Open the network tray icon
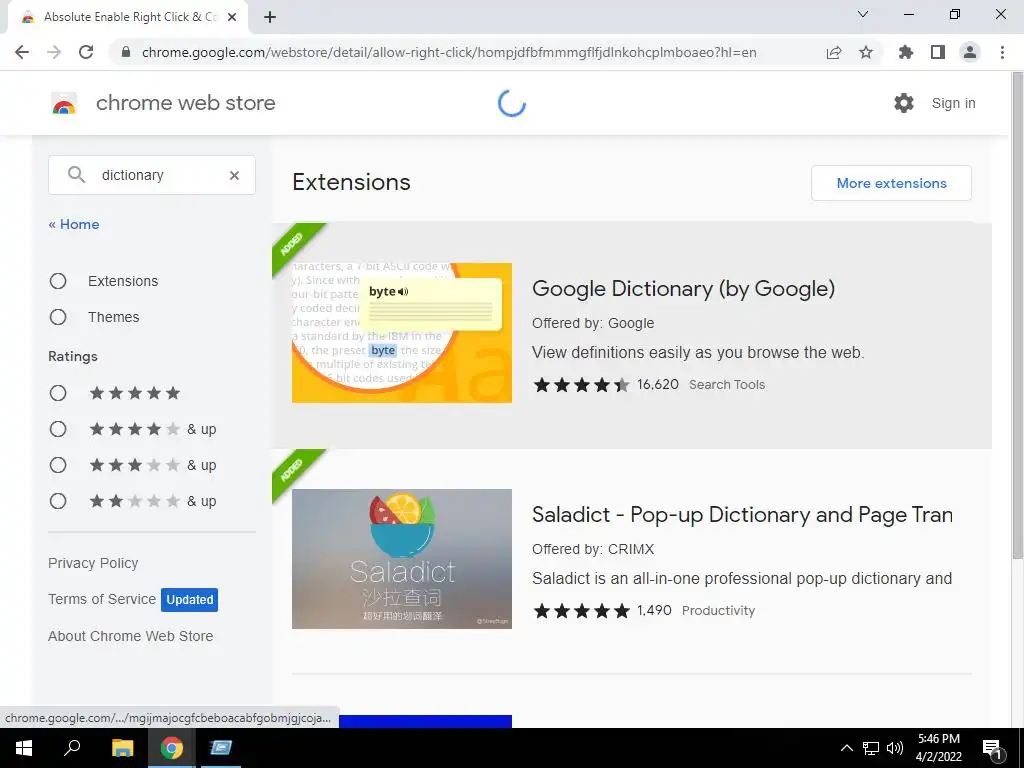 pos(871,748)
